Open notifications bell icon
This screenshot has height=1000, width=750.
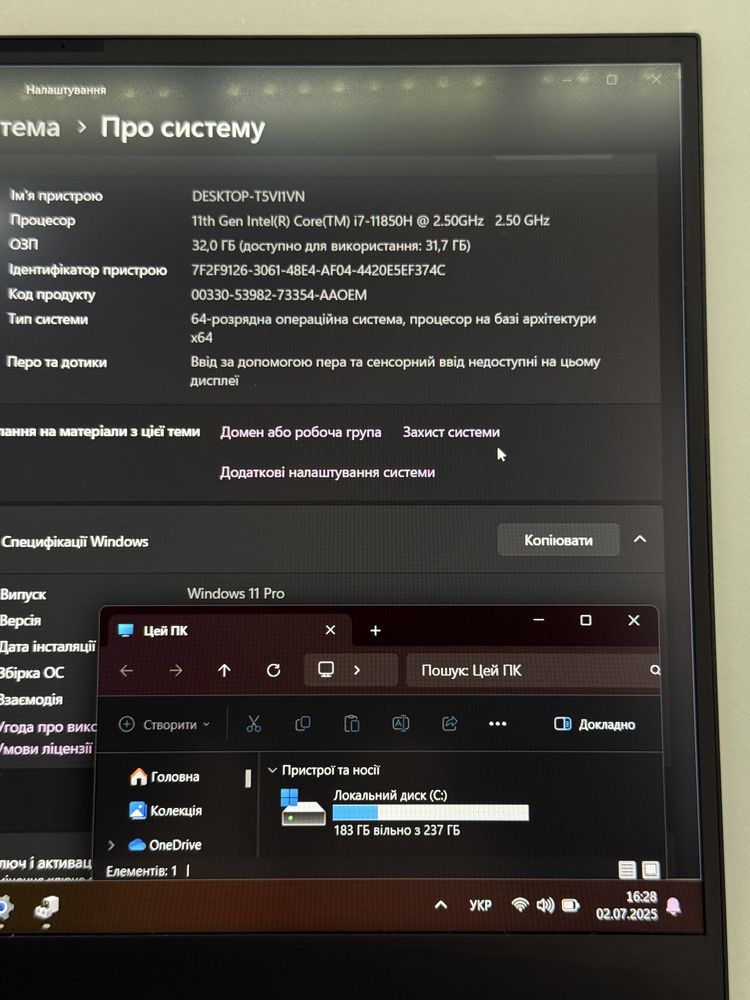click(x=673, y=906)
